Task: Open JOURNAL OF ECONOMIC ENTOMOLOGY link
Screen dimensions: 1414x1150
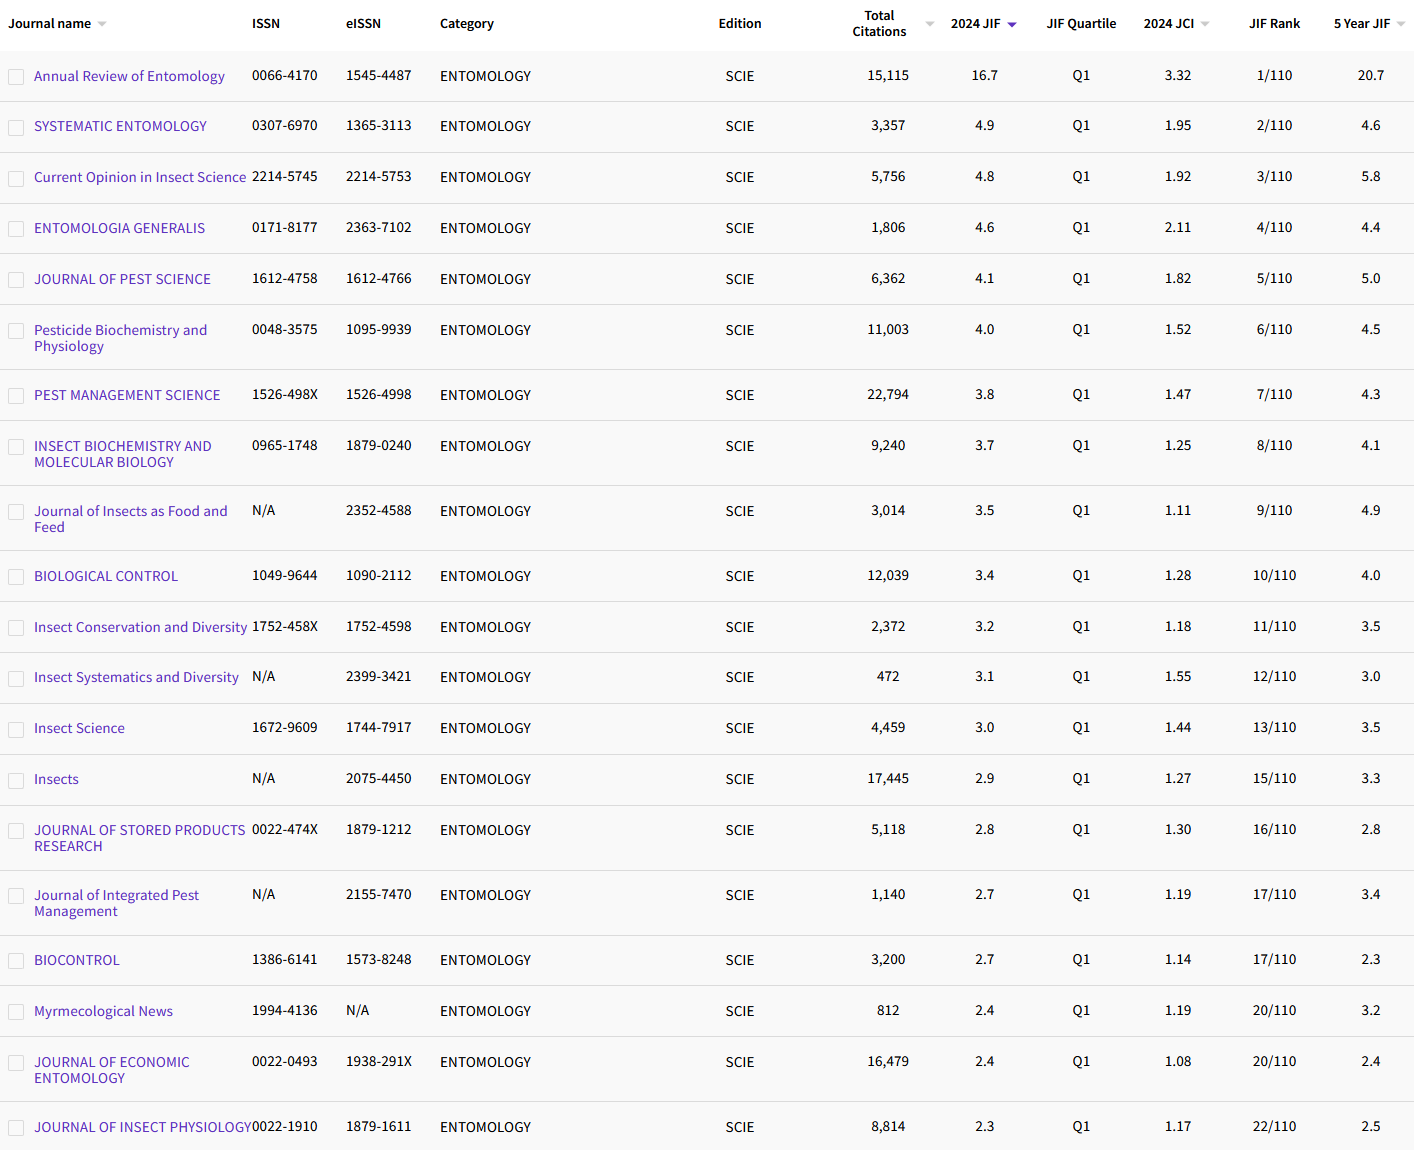Action: 111,1070
